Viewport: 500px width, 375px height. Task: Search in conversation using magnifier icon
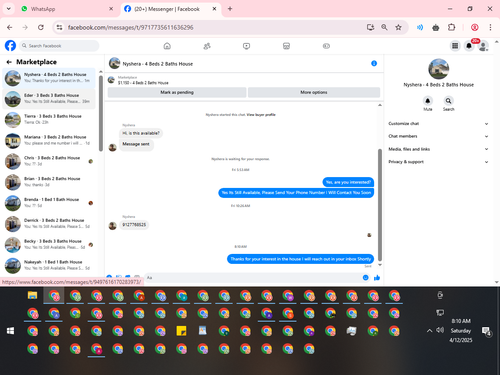448,101
